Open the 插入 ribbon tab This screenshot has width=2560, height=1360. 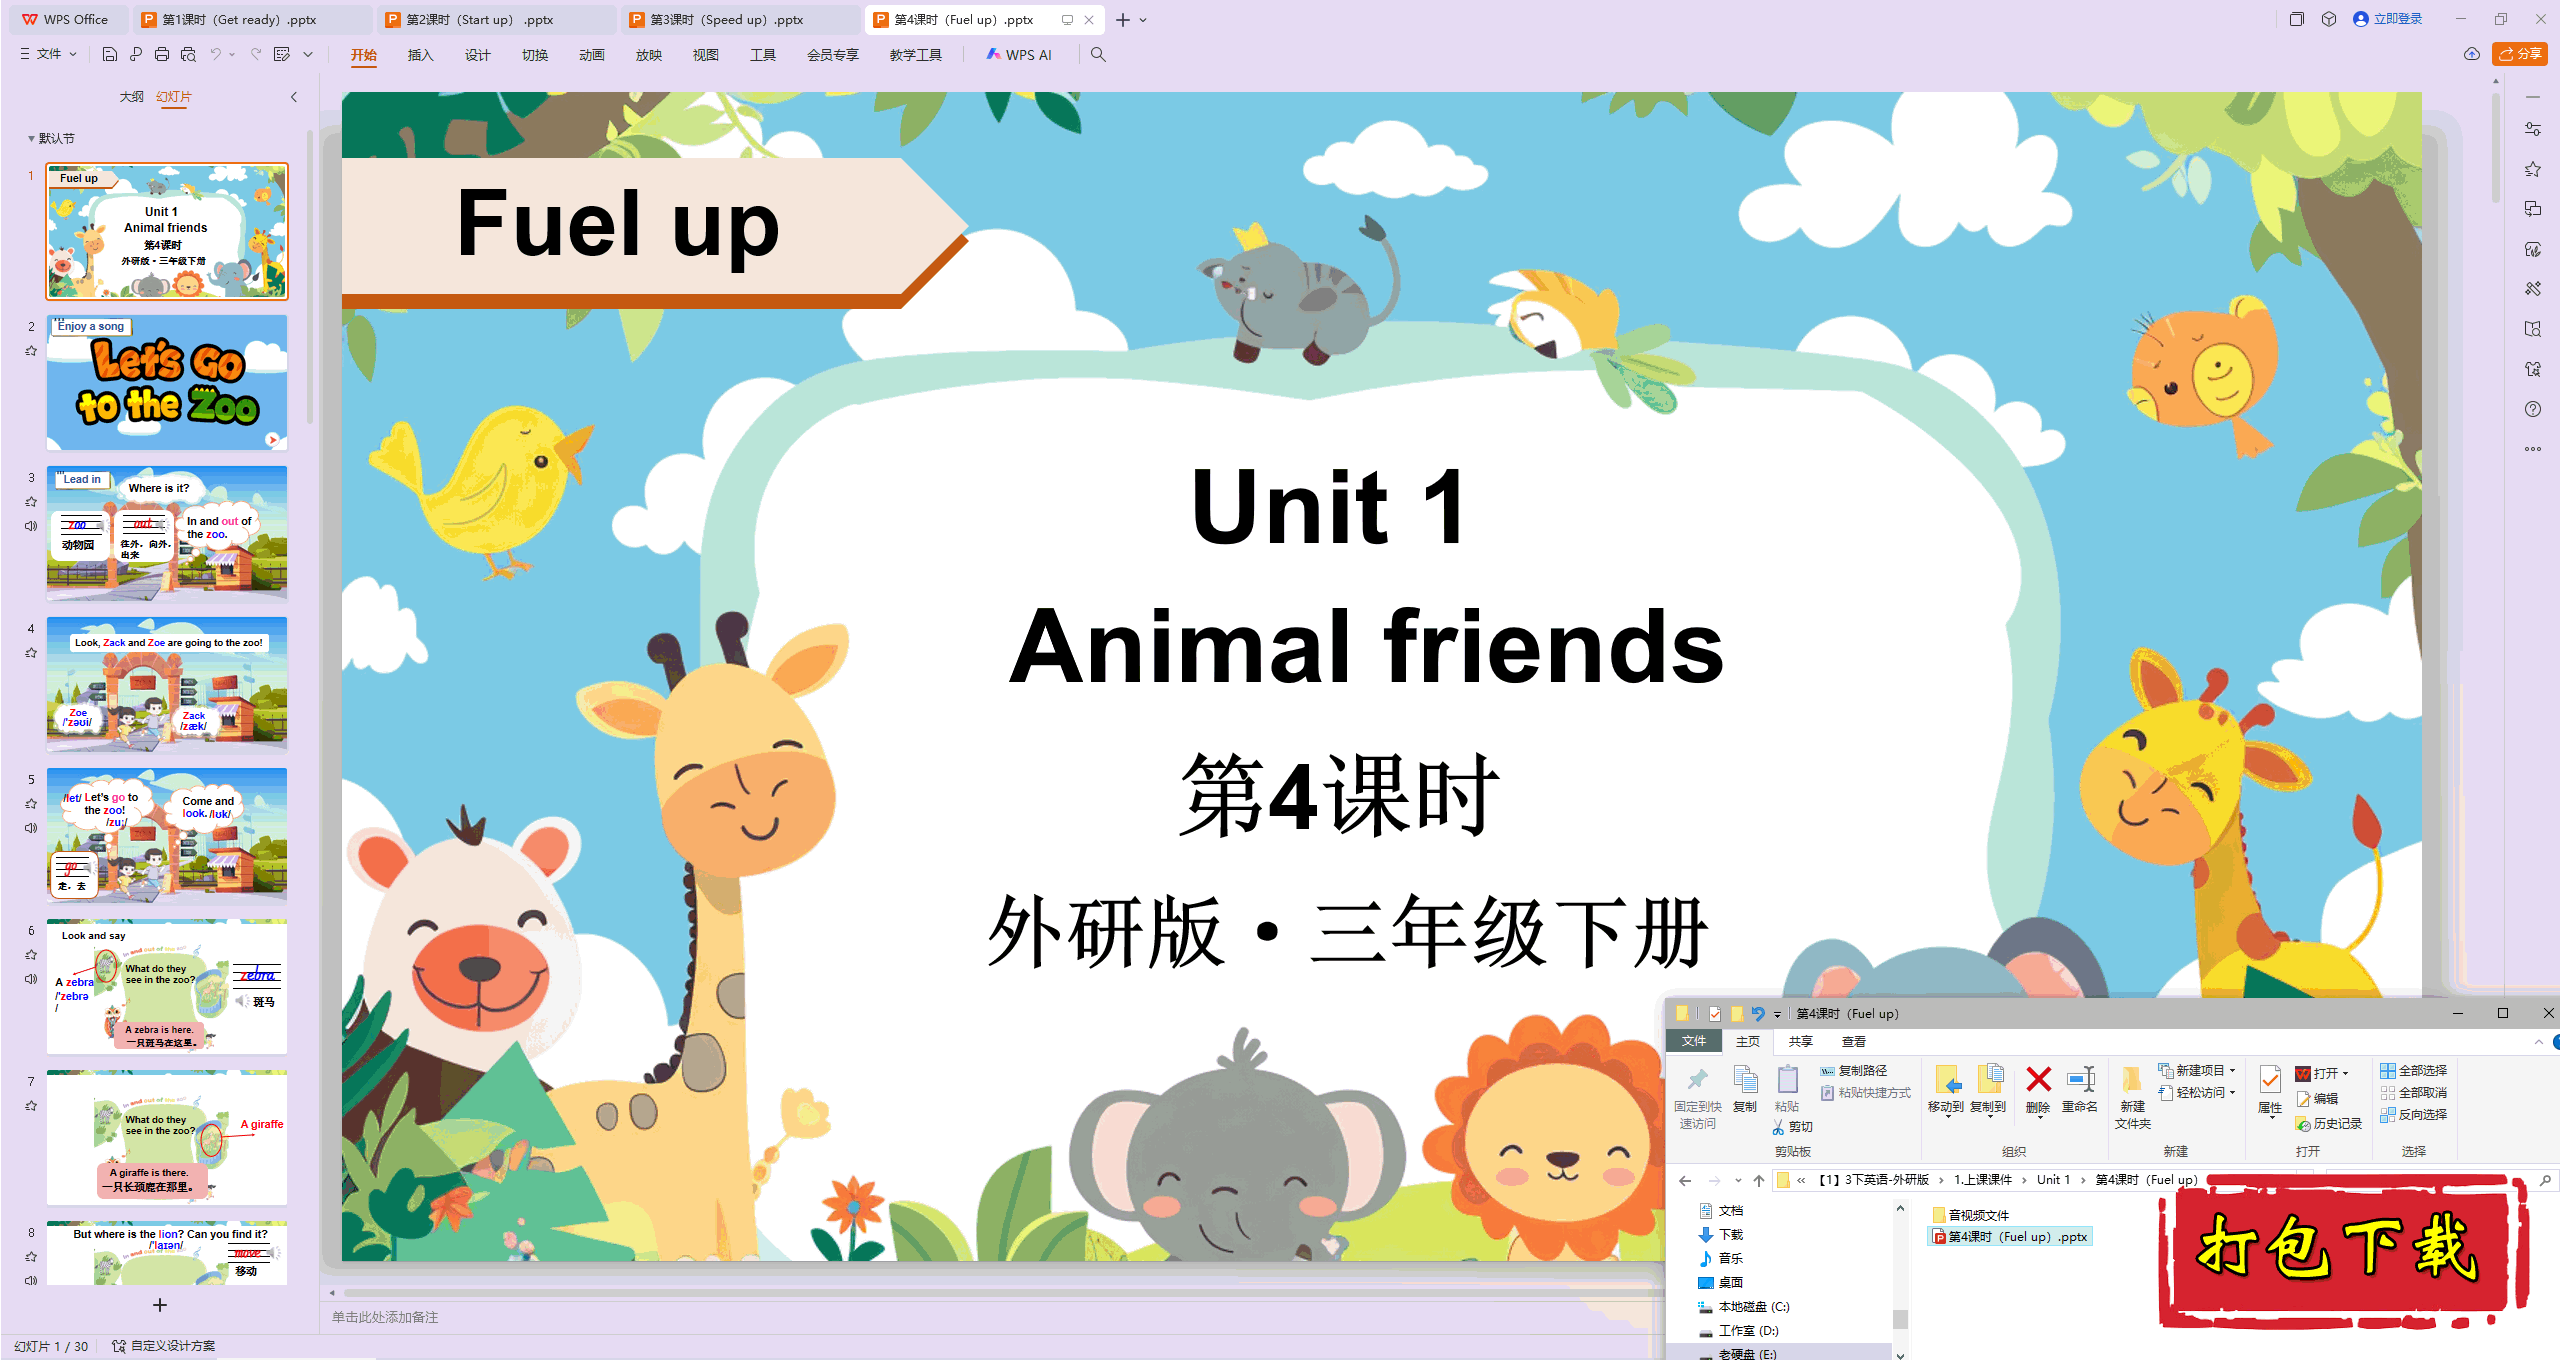420,55
